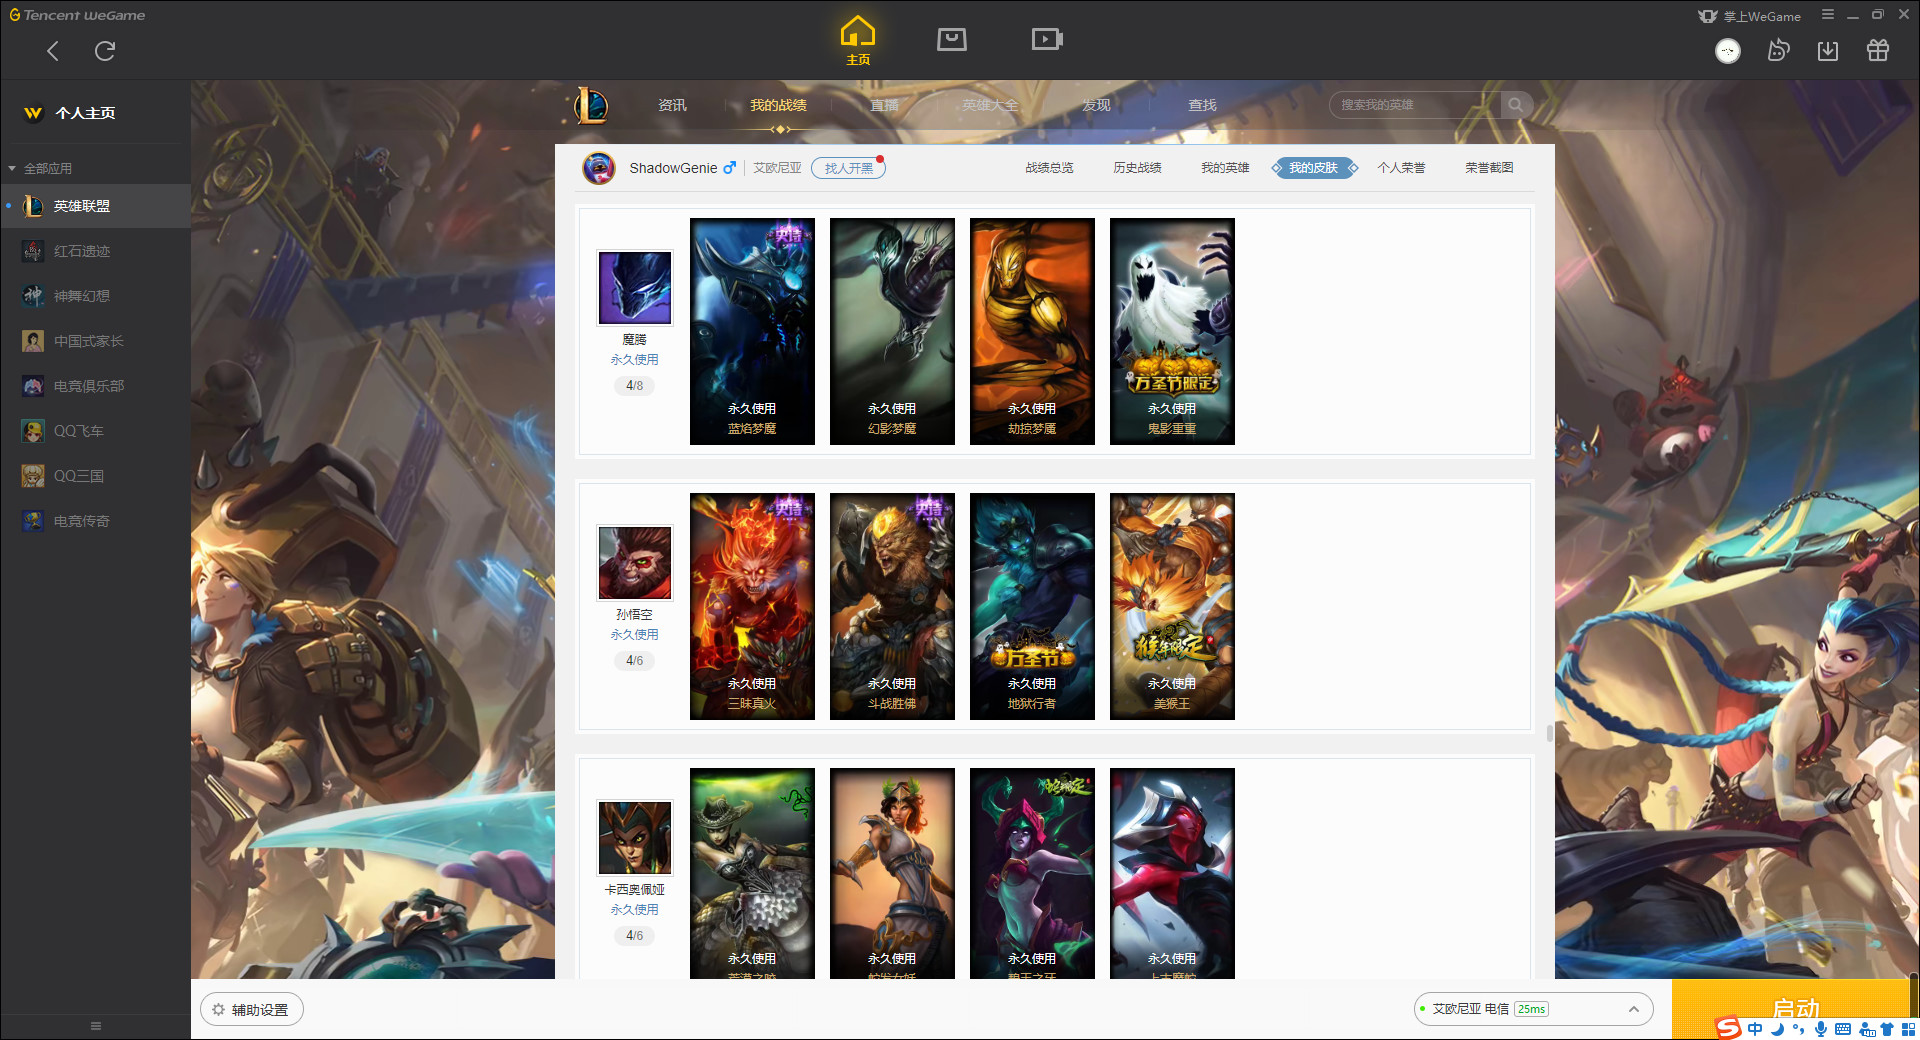Switch to 荣誉截图 sub-tab

click(1489, 168)
